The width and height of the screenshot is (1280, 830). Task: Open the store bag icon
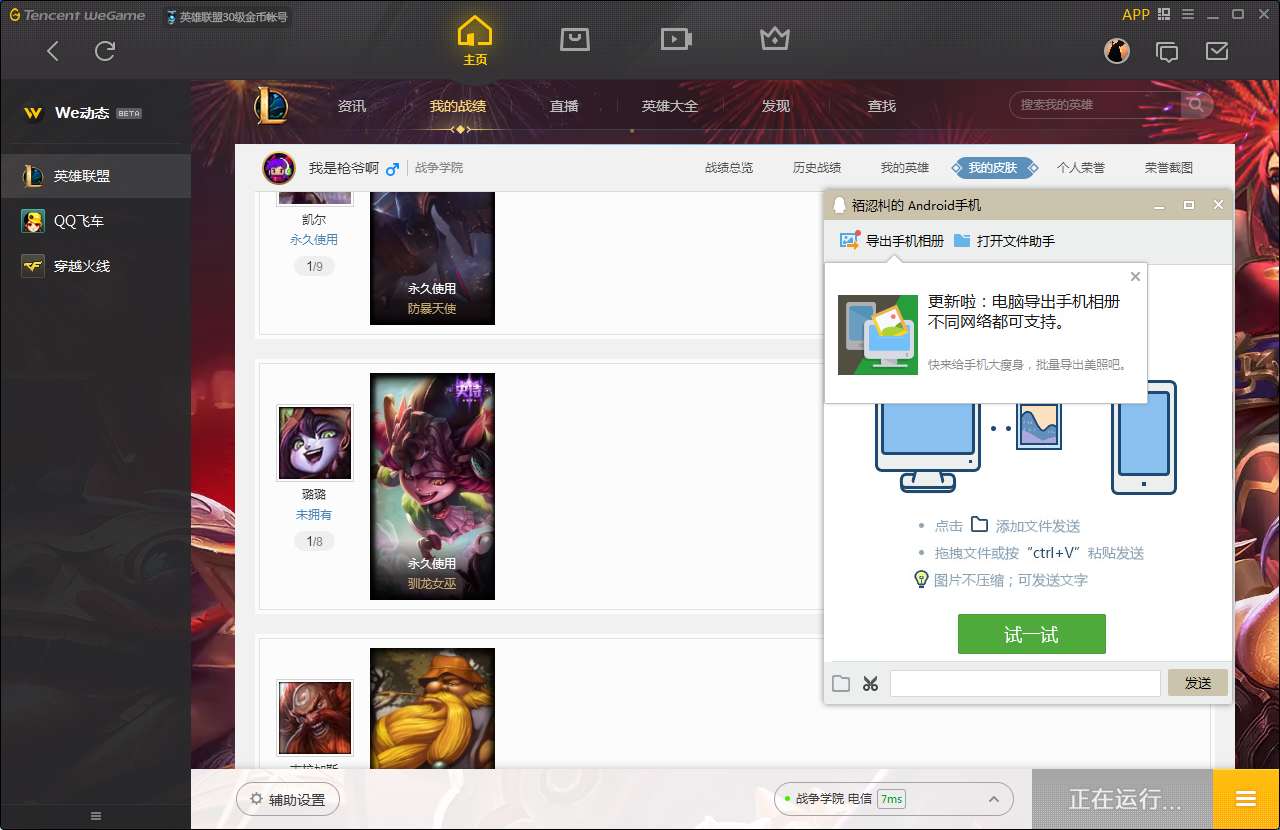point(575,39)
